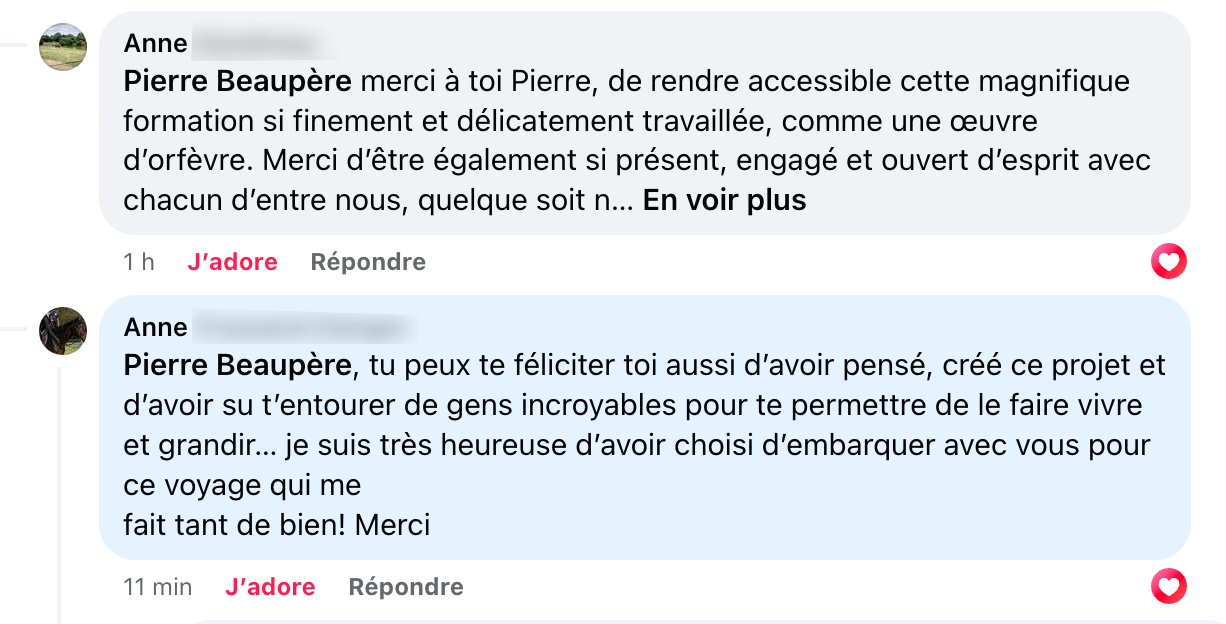The image size is (1226, 624).
Task: Reply to the comment posted 1 h ago
Action: (368, 262)
